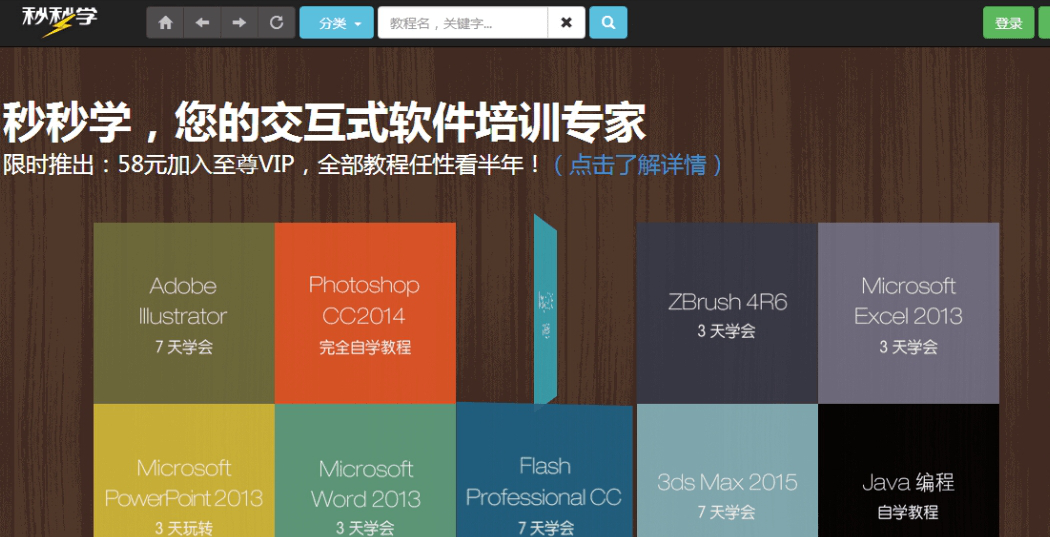Click the headline 秒秒学，您的交互式软件培训专家

click(x=324, y=123)
